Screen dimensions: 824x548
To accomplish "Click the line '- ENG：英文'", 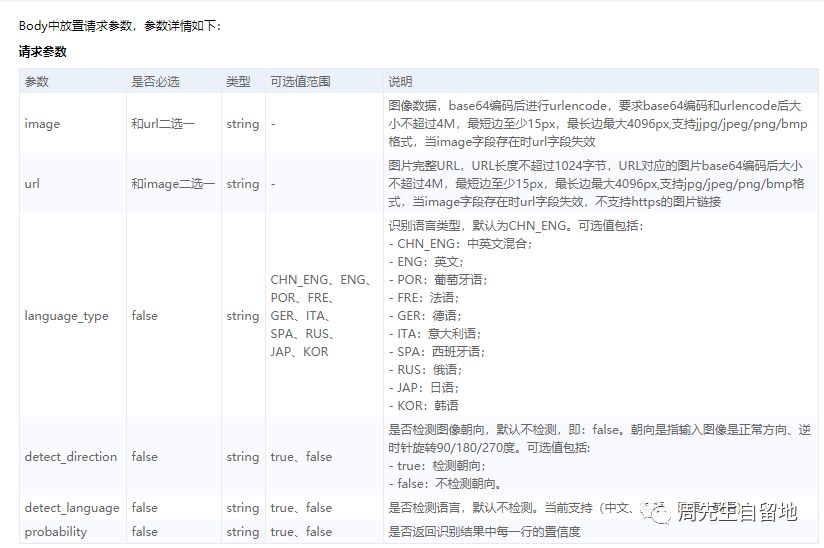I will 426,262.
